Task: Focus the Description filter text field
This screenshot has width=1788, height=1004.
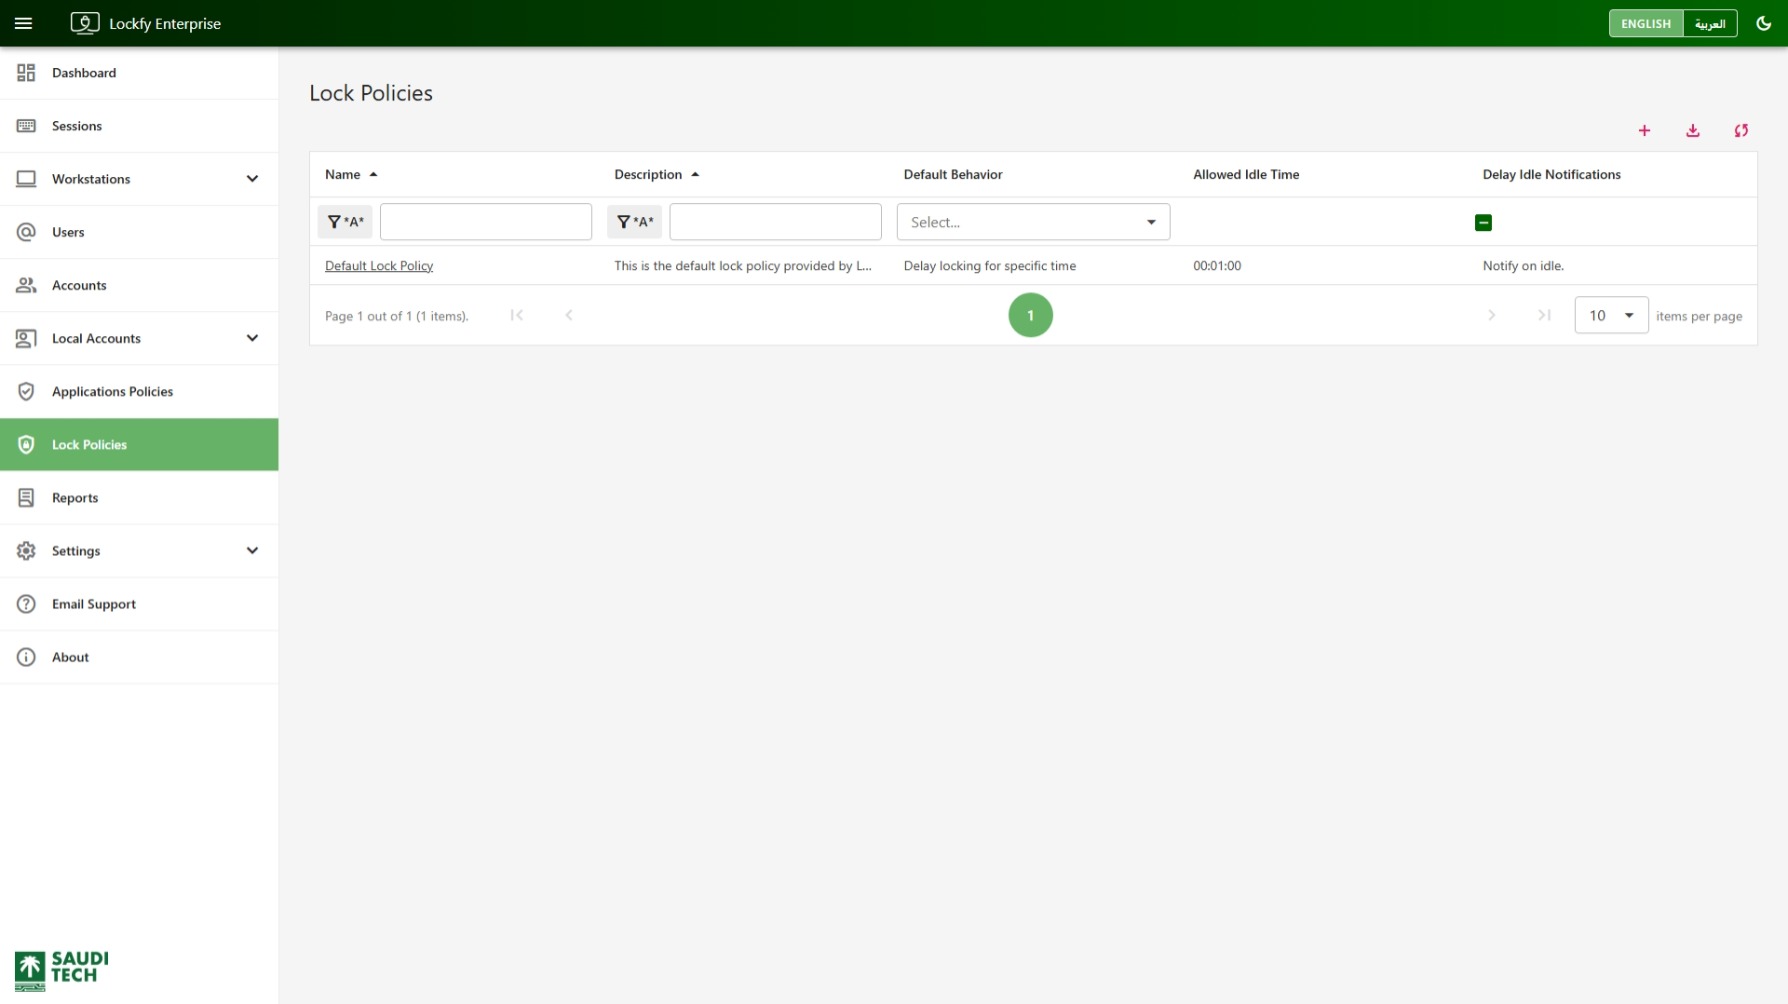Action: point(775,222)
